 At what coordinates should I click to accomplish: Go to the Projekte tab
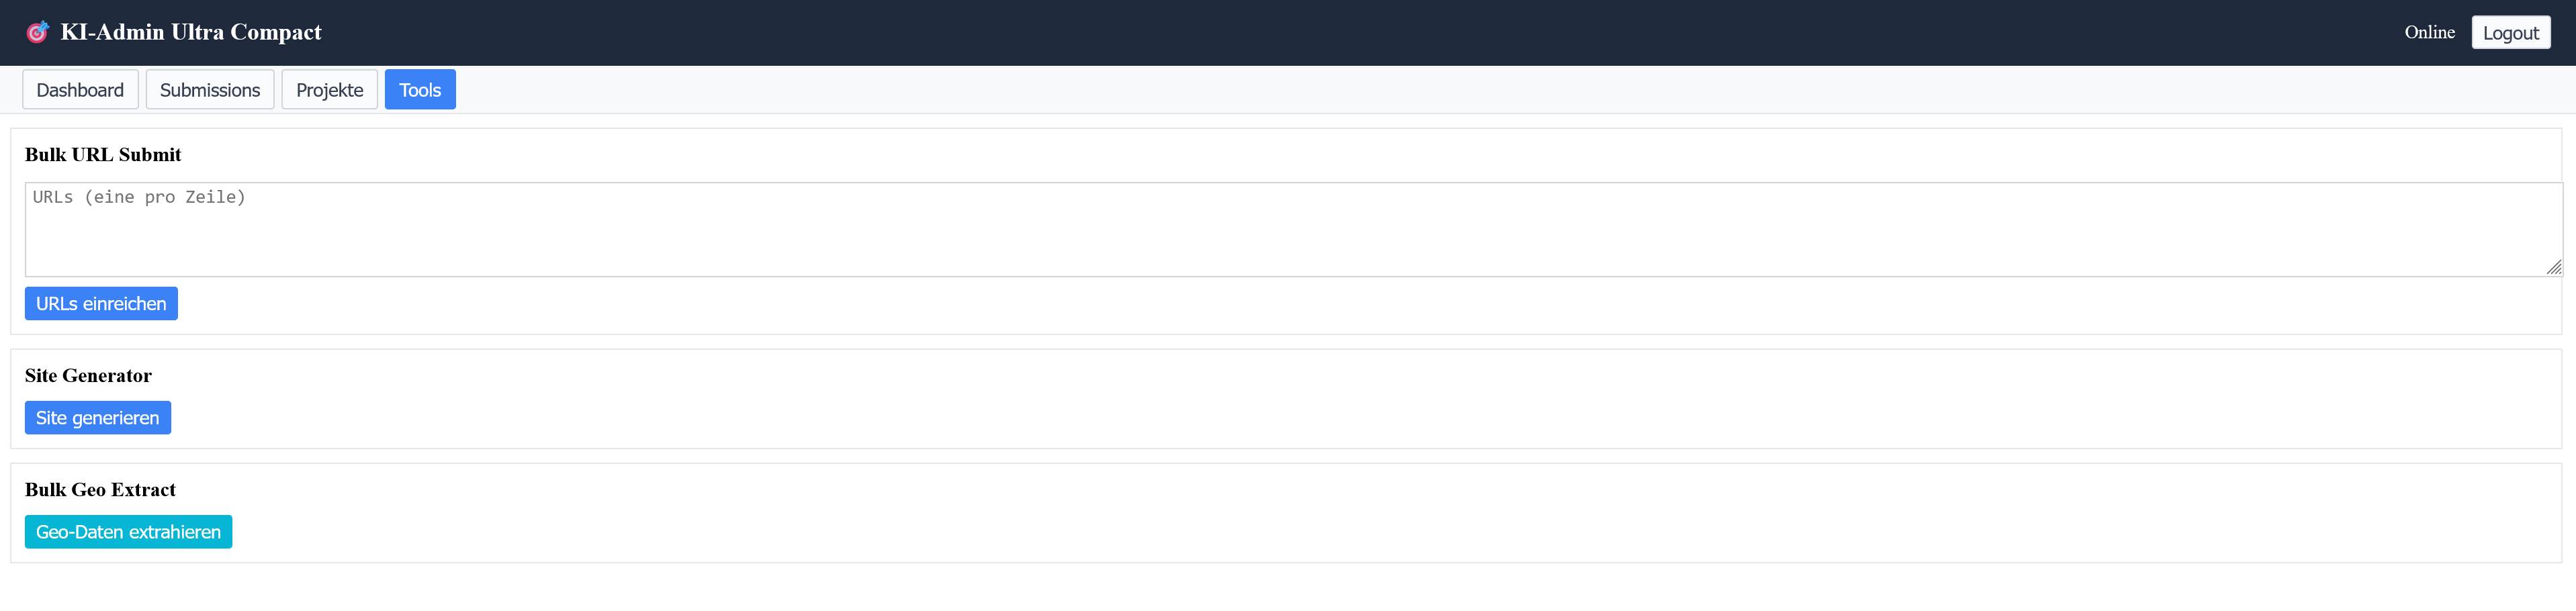[x=329, y=90]
